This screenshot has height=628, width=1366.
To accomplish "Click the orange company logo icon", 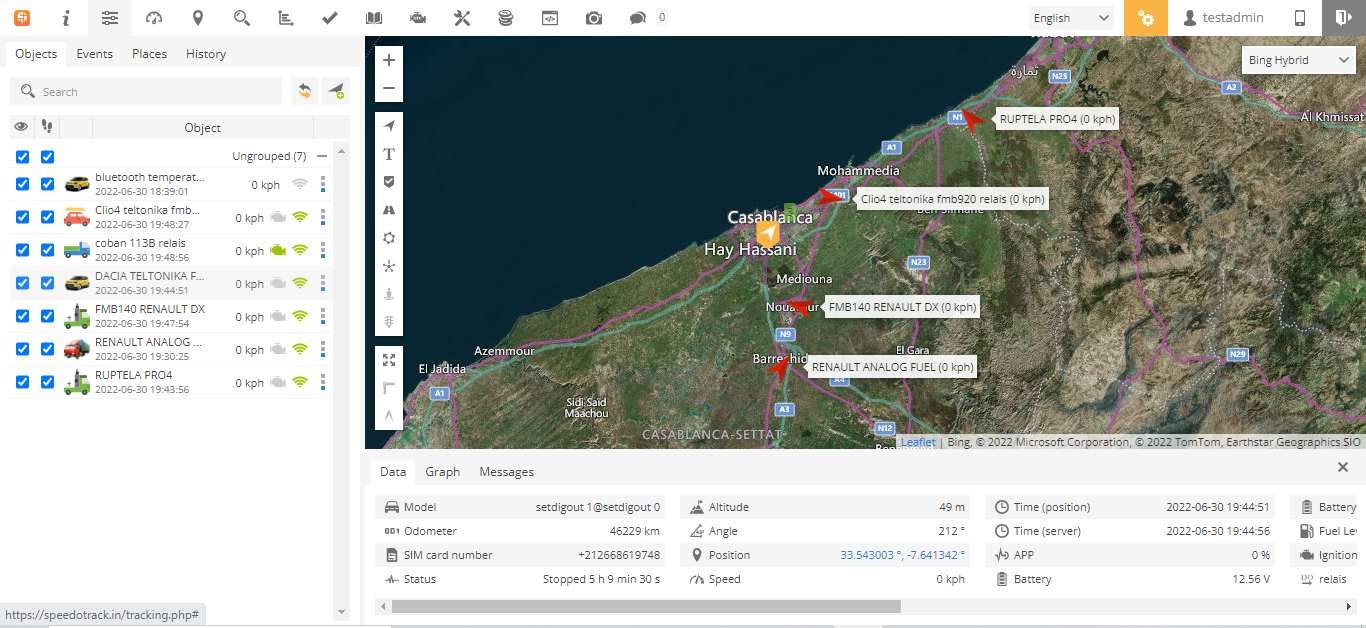I will tap(22, 18).
